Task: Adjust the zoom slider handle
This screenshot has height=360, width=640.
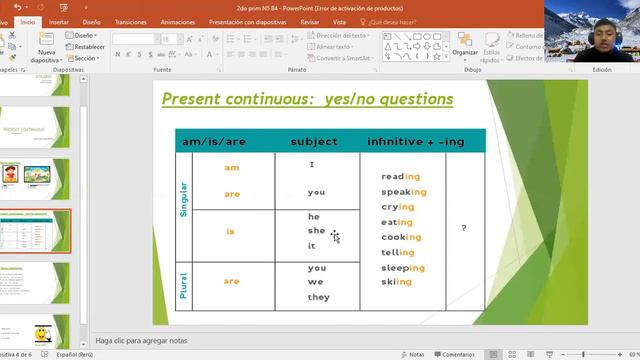Action: [583, 354]
